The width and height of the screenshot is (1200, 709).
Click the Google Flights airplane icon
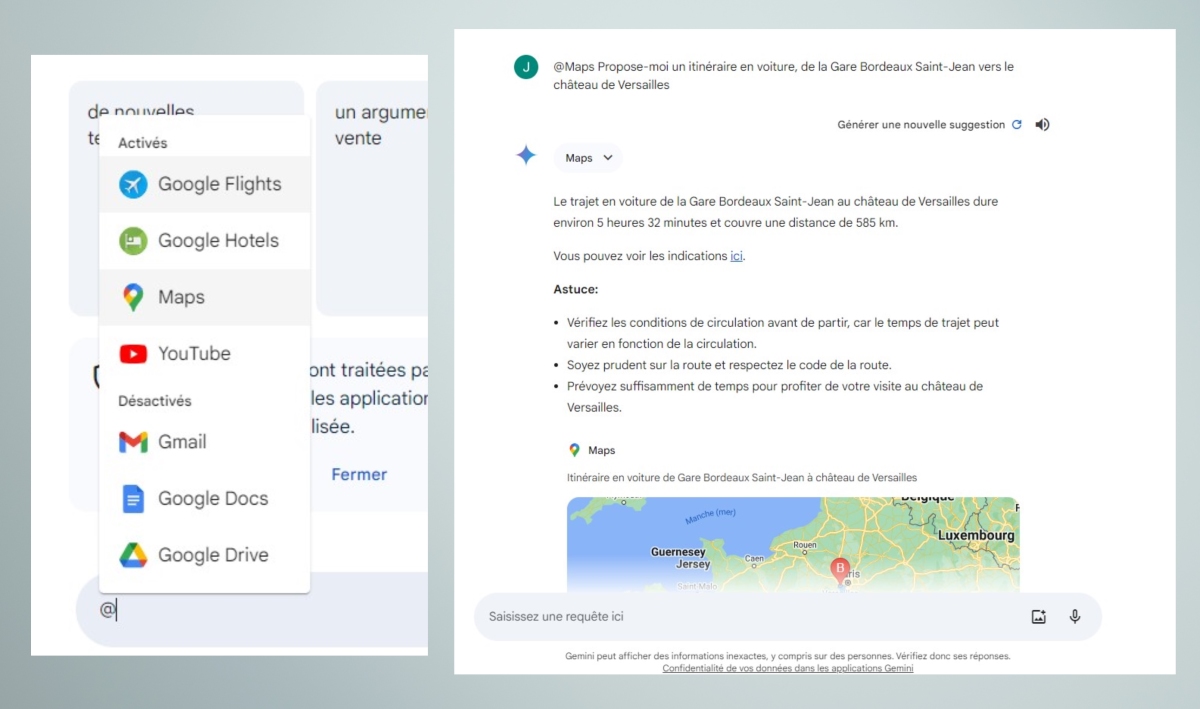(x=133, y=184)
